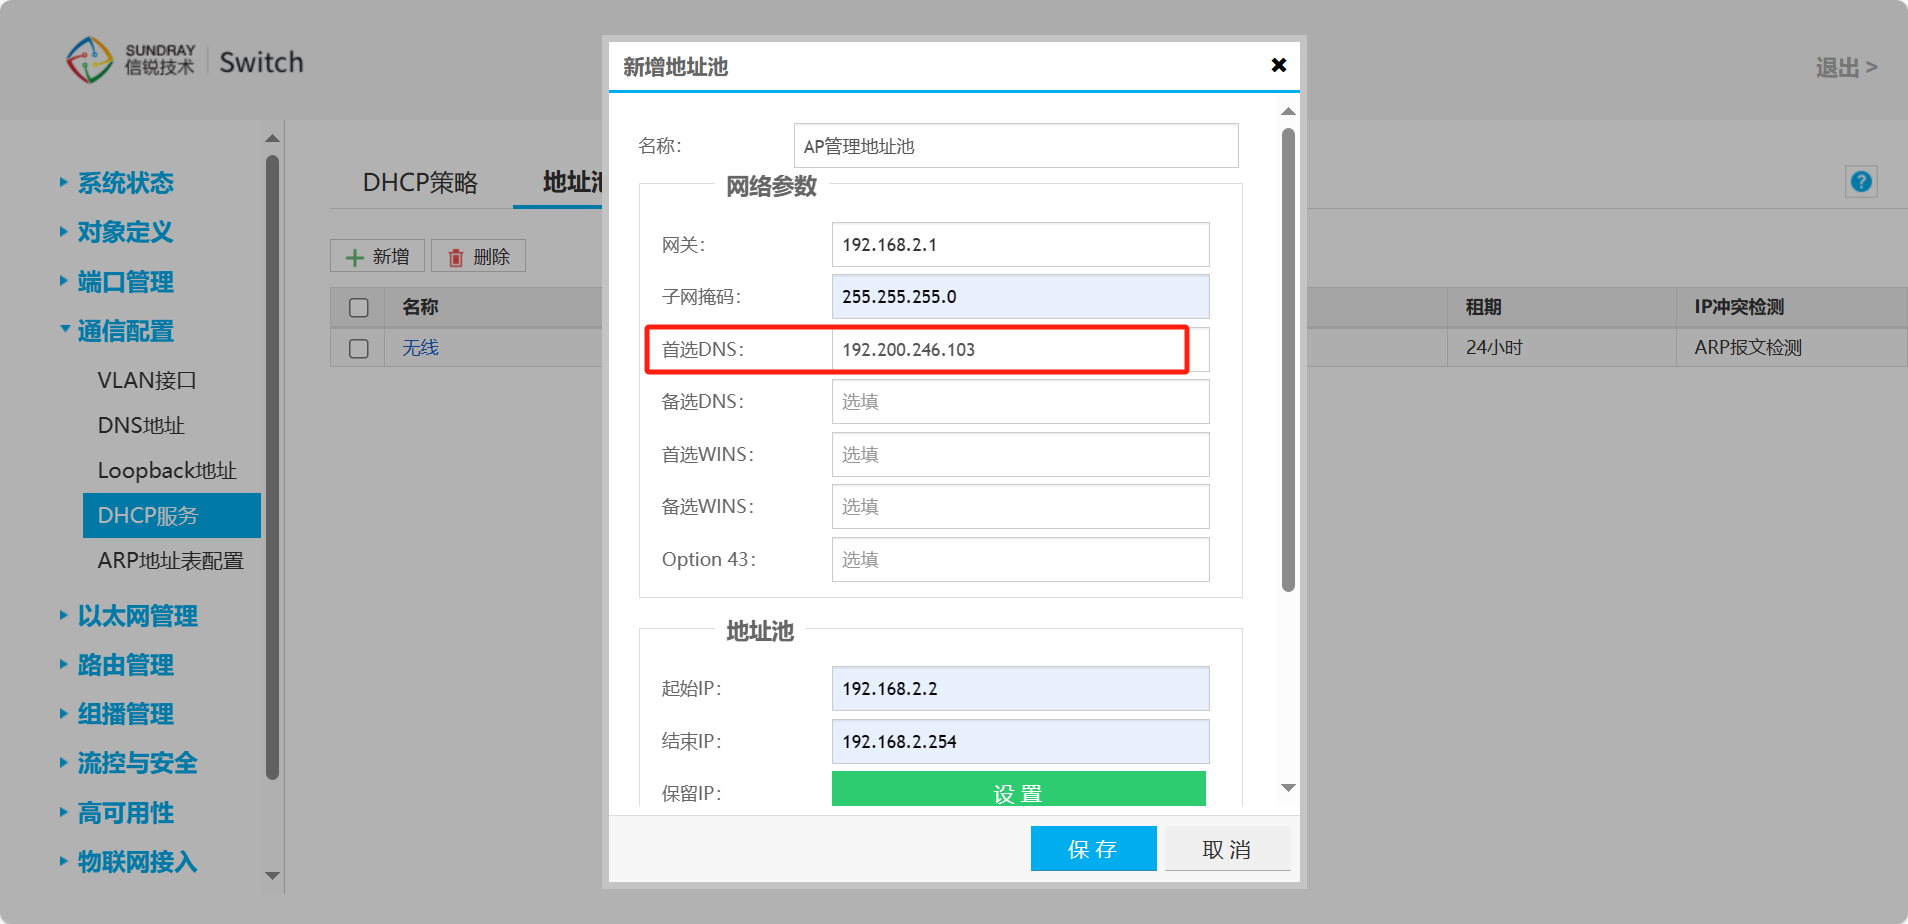Click the 租期 column header

coord(1484,307)
